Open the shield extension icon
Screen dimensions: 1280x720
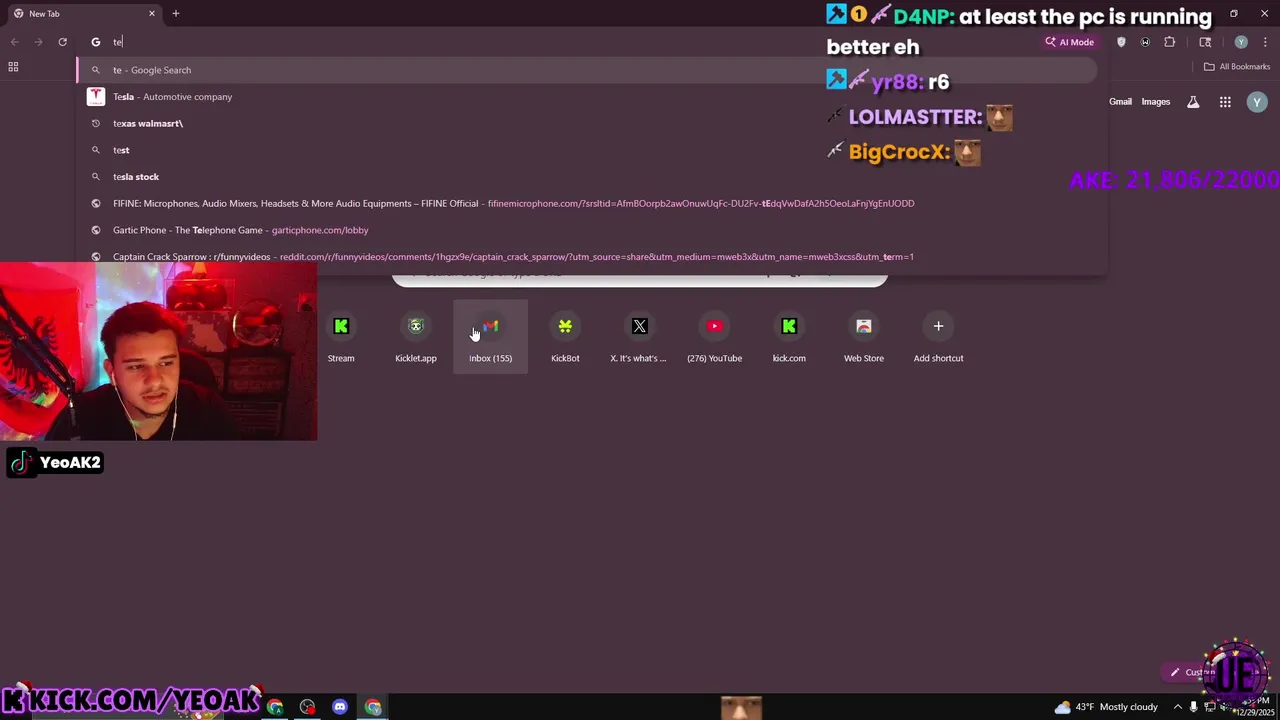pos(1121,42)
